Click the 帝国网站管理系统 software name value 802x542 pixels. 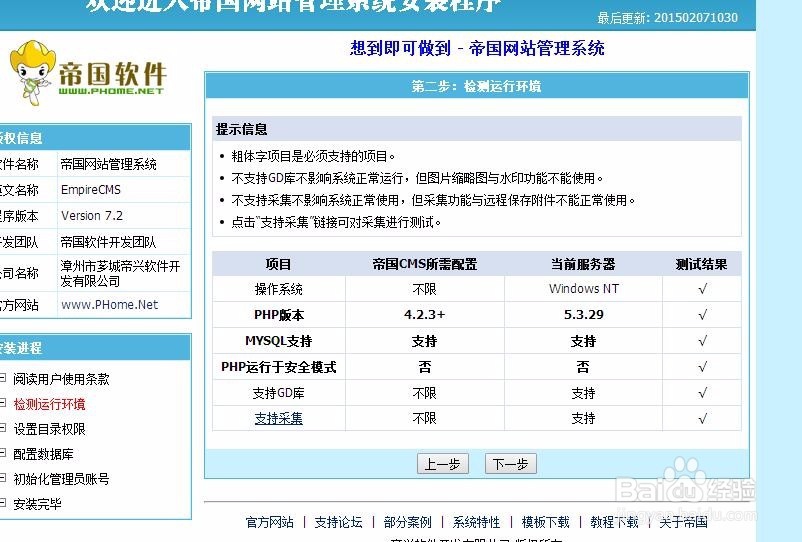(108, 164)
